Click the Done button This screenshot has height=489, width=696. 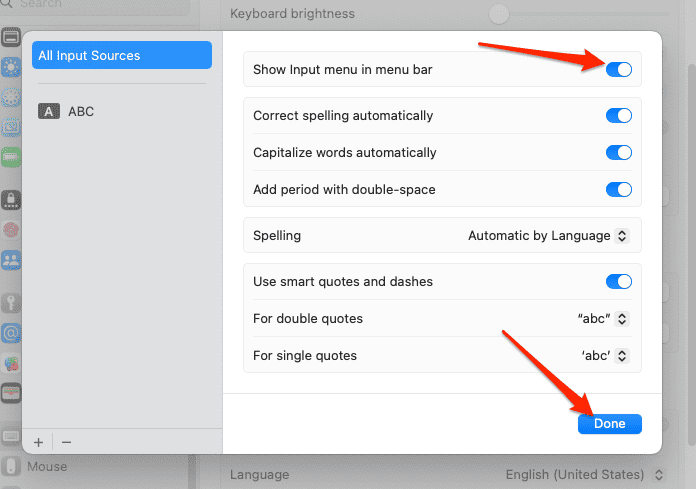pyautogui.click(x=609, y=424)
